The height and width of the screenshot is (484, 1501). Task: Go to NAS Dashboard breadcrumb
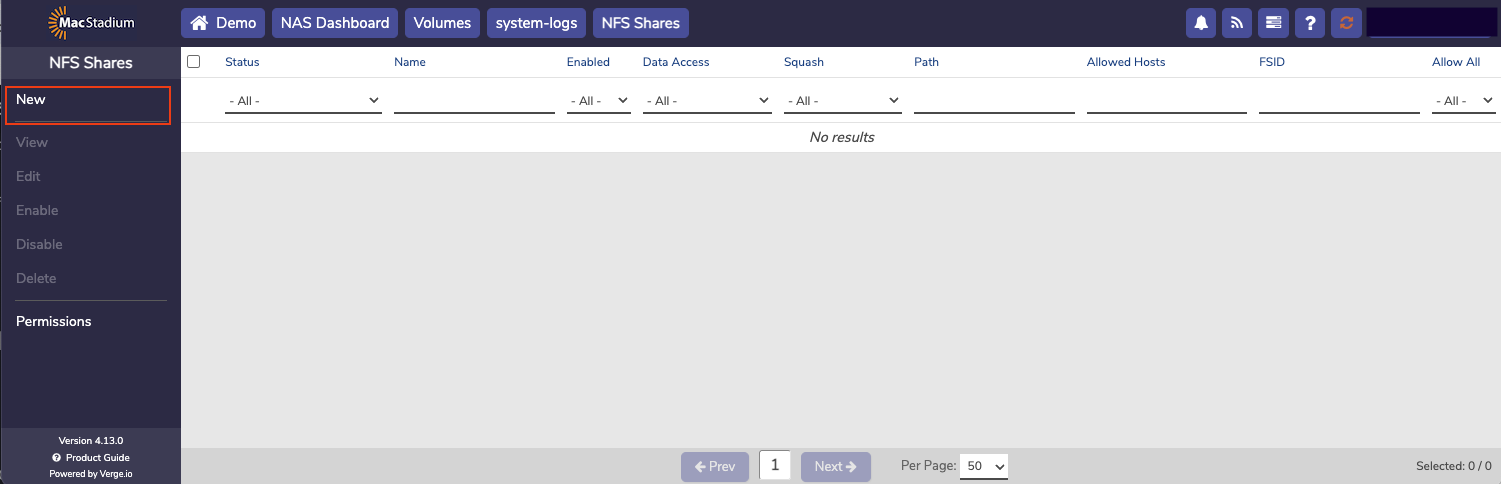click(x=335, y=23)
